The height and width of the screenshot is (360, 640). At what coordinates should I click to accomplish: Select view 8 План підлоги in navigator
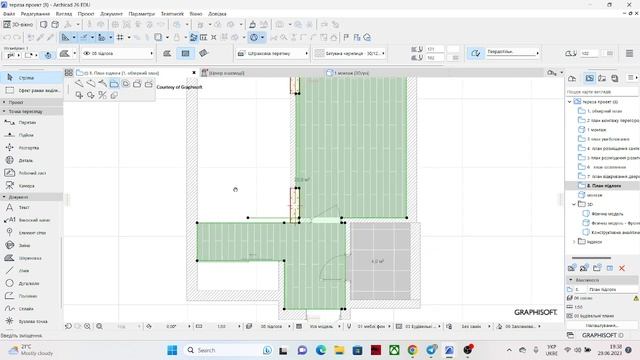point(603,186)
